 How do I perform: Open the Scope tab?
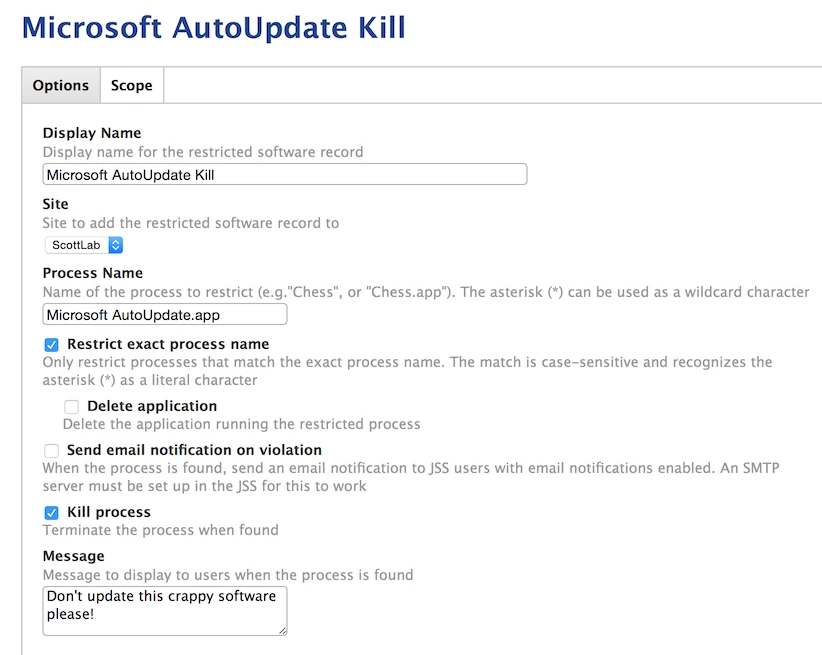pos(132,85)
